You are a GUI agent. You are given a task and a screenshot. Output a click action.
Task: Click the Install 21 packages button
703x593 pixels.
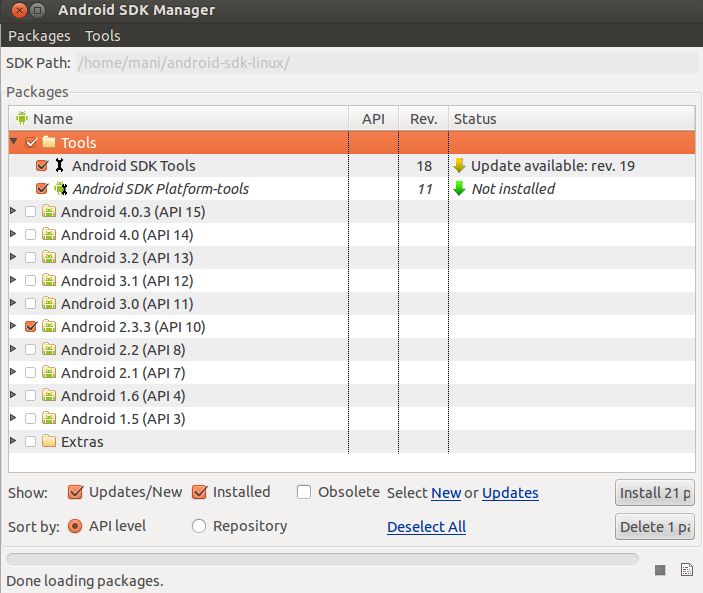pyautogui.click(x=655, y=493)
